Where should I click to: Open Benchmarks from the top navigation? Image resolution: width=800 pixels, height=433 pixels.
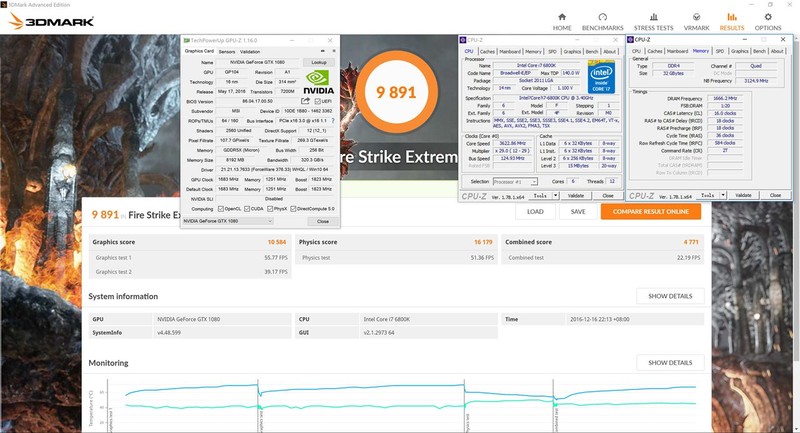coord(603,20)
